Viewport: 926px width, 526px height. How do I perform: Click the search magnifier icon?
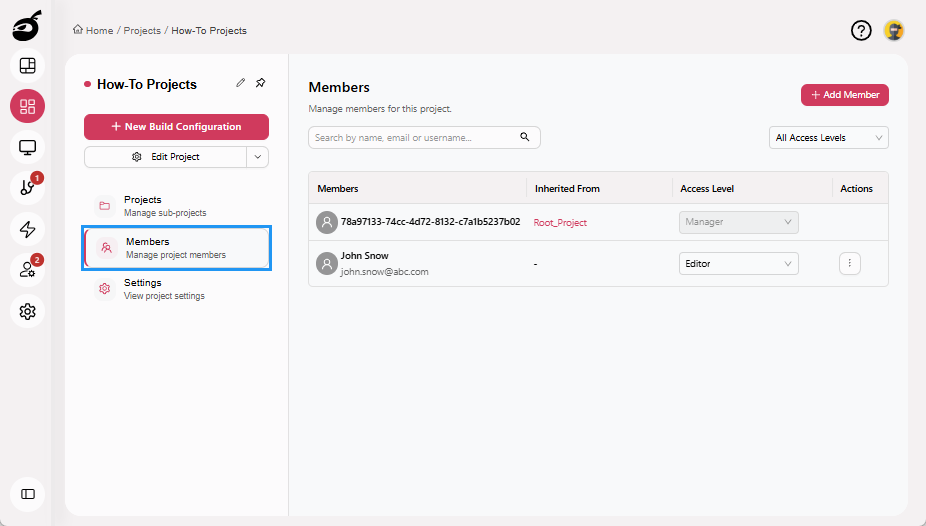pyautogui.click(x=524, y=137)
